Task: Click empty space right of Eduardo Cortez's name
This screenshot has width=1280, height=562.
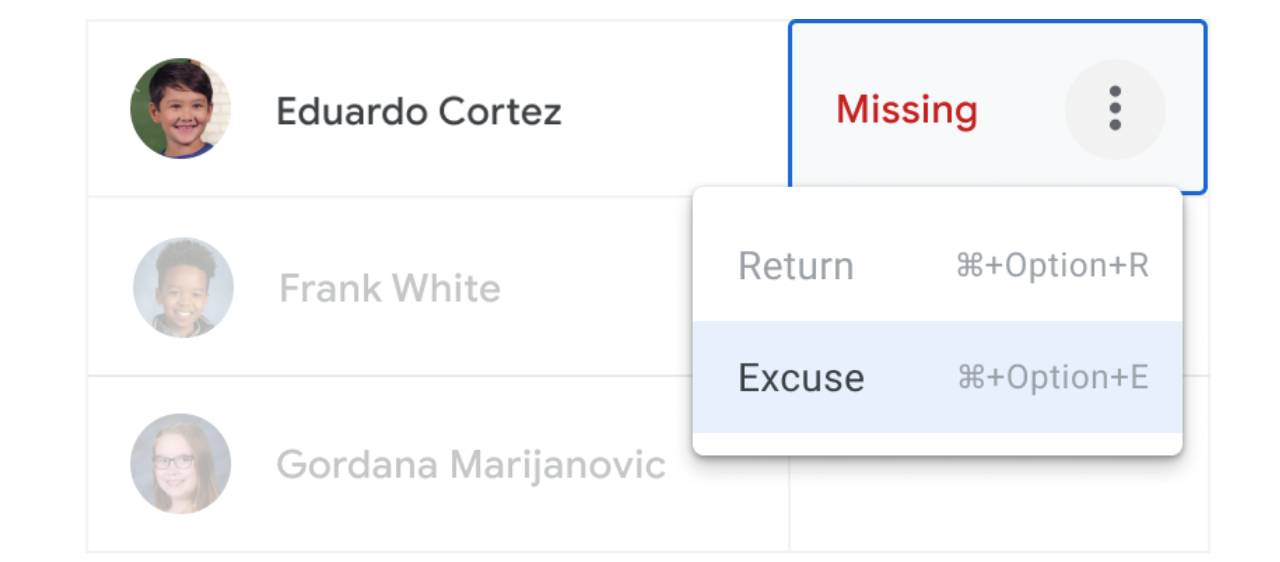Action: (670, 110)
